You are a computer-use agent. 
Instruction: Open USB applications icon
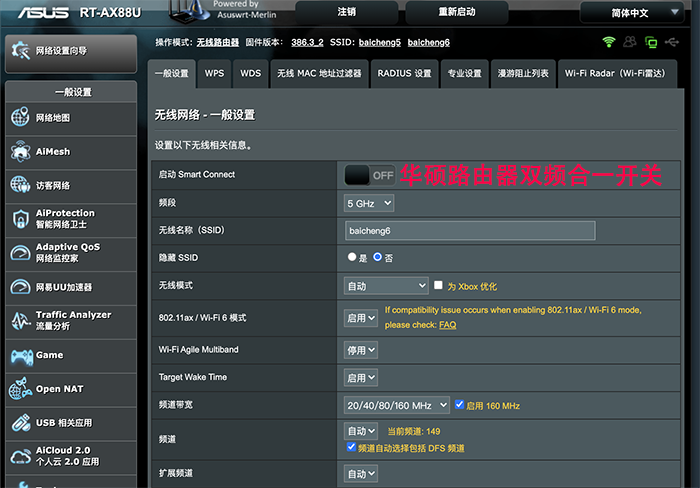click(x=21, y=423)
